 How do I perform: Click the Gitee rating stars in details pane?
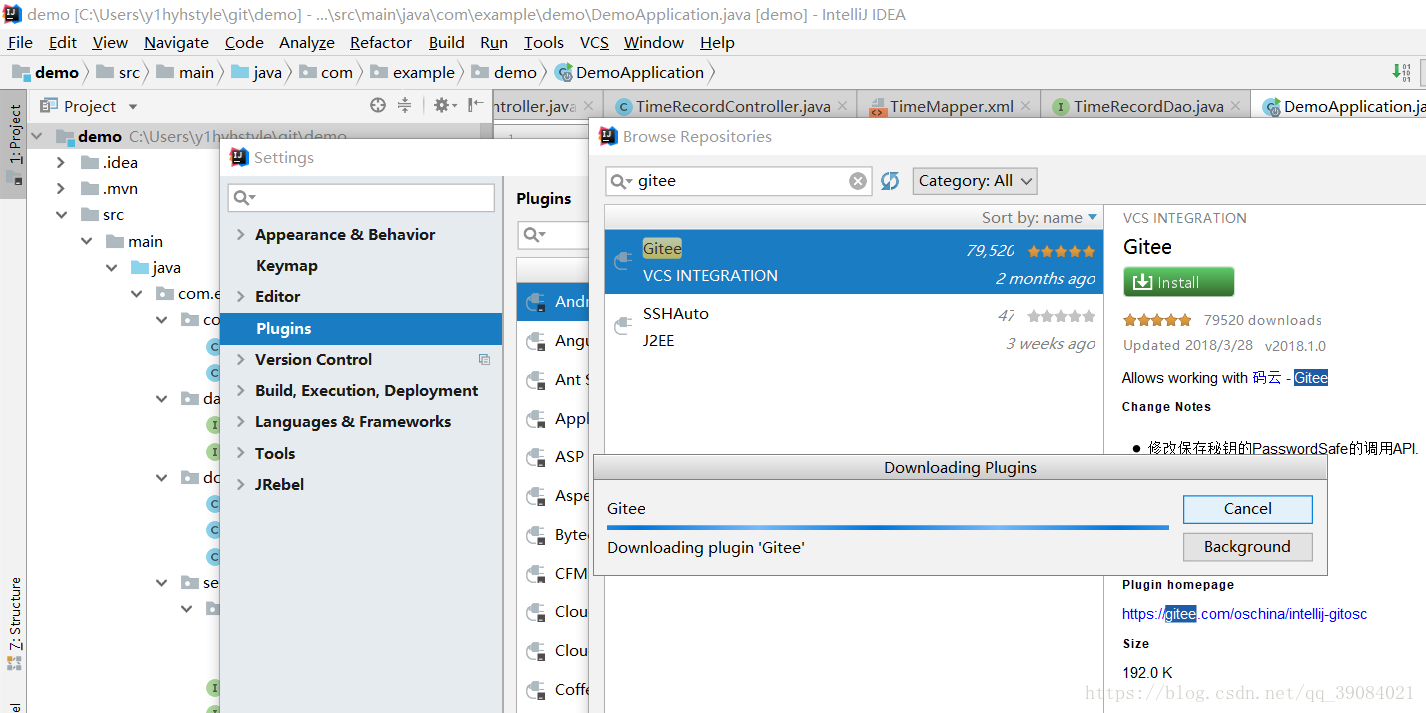pyautogui.click(x=1157, y=320)
